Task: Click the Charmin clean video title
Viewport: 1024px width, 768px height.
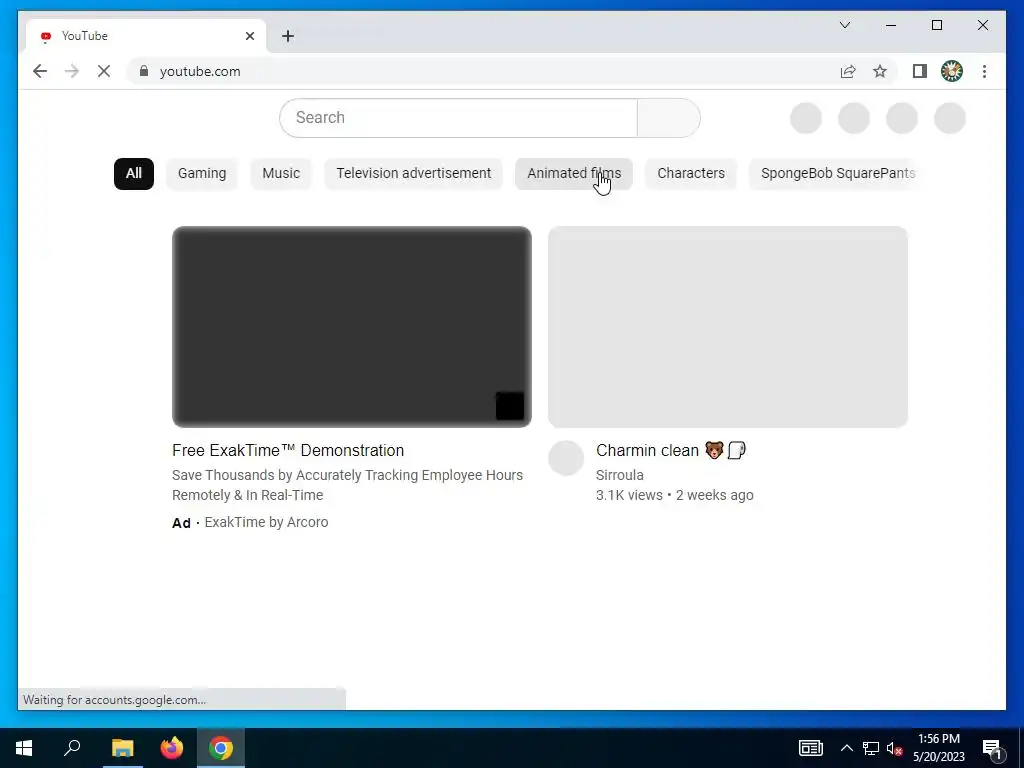Action: [671, 451]
